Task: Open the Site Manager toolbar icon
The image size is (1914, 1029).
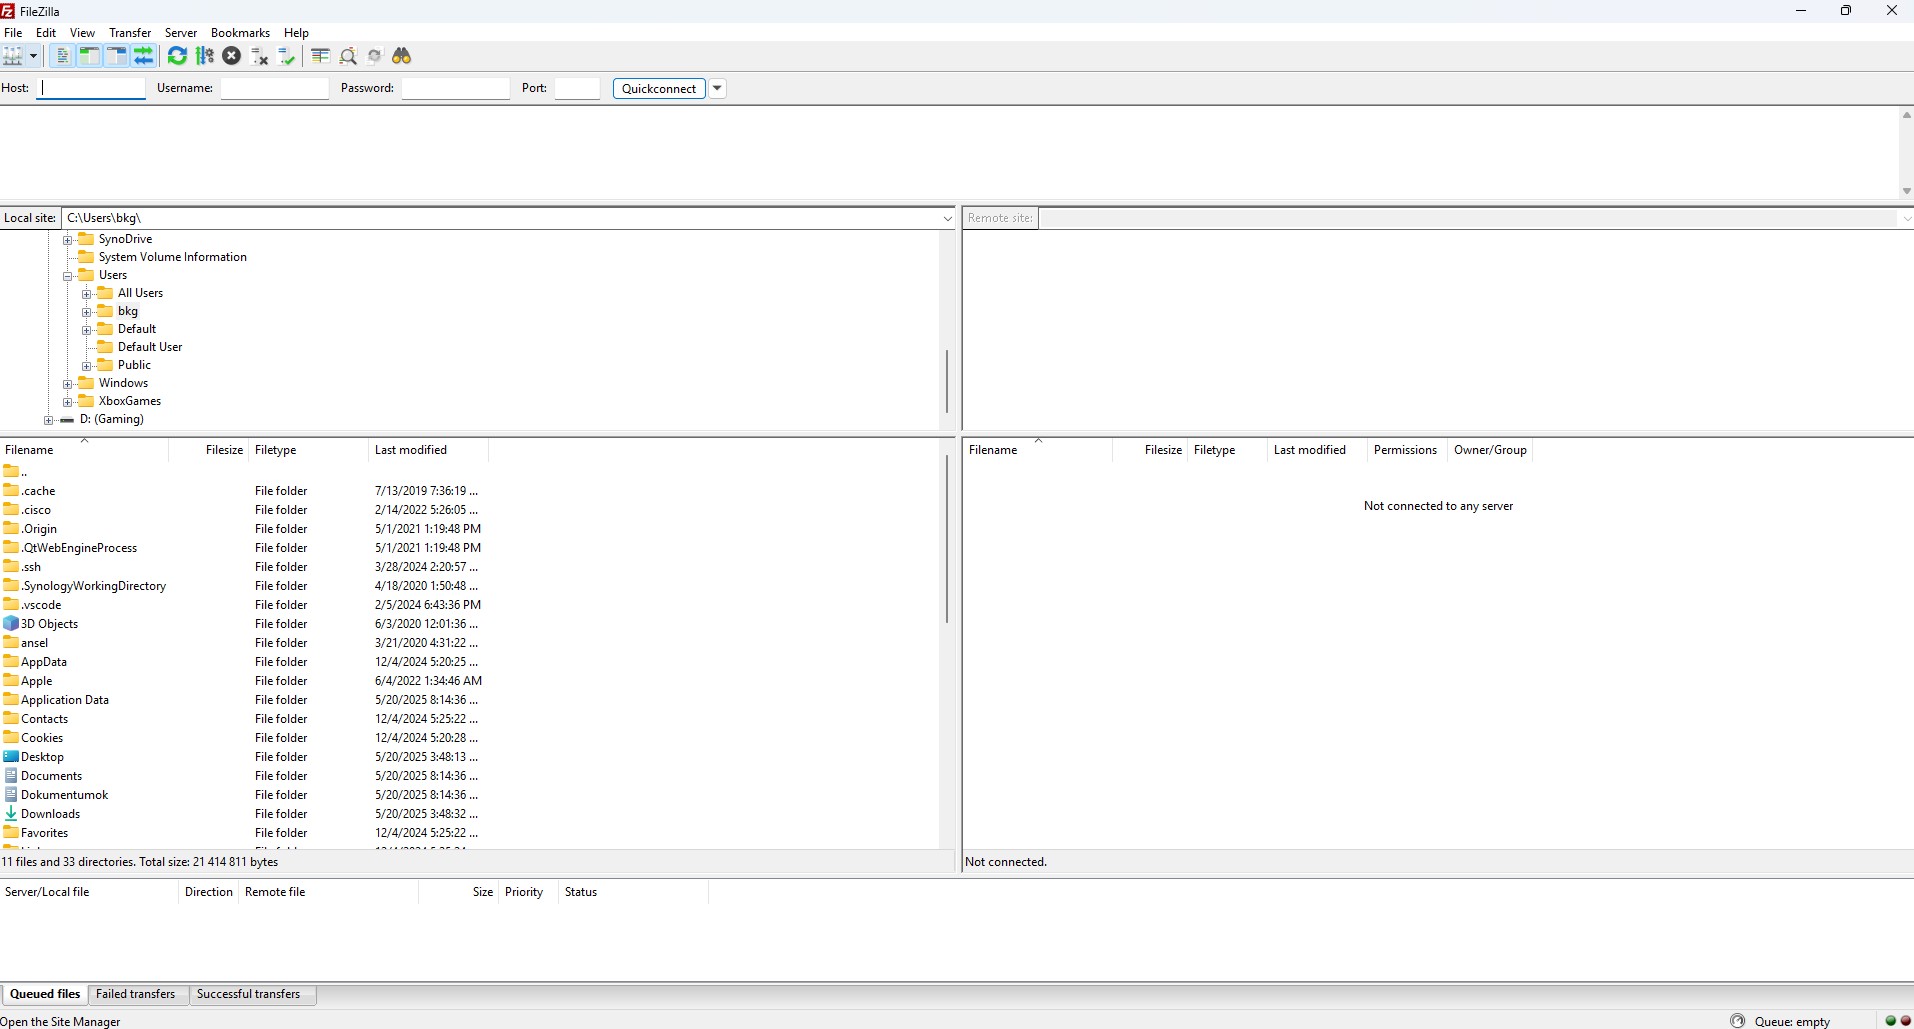Action: tap(13, 56)
